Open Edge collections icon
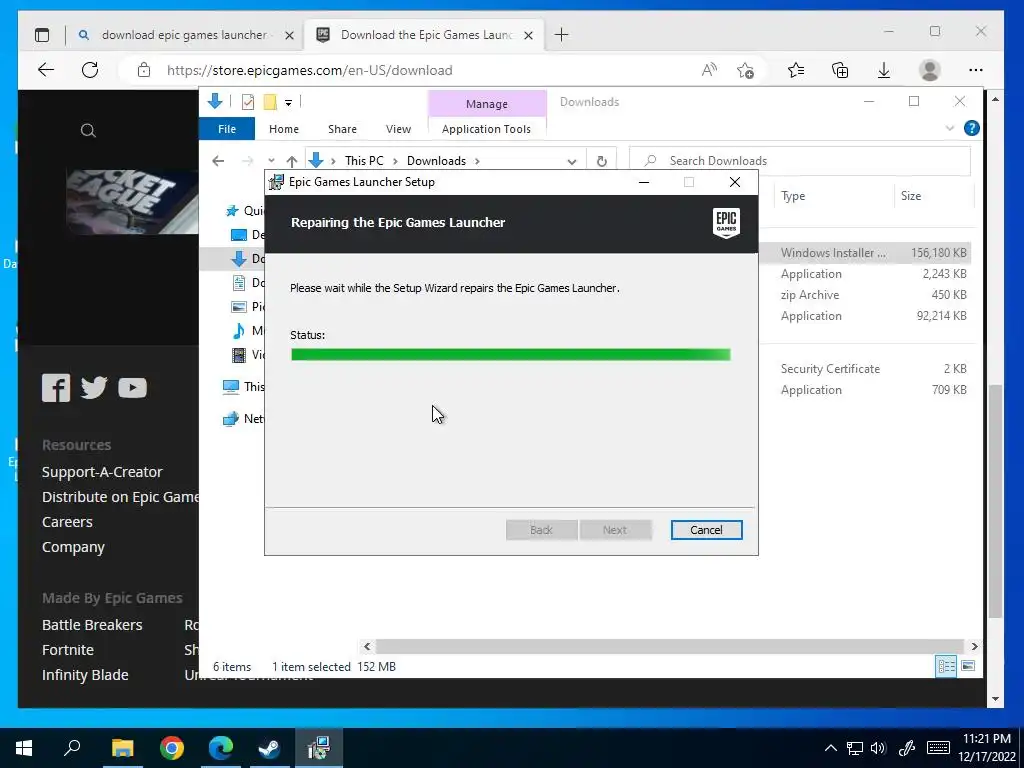This screenshot has height=768, width=1024. pos(840,70)
